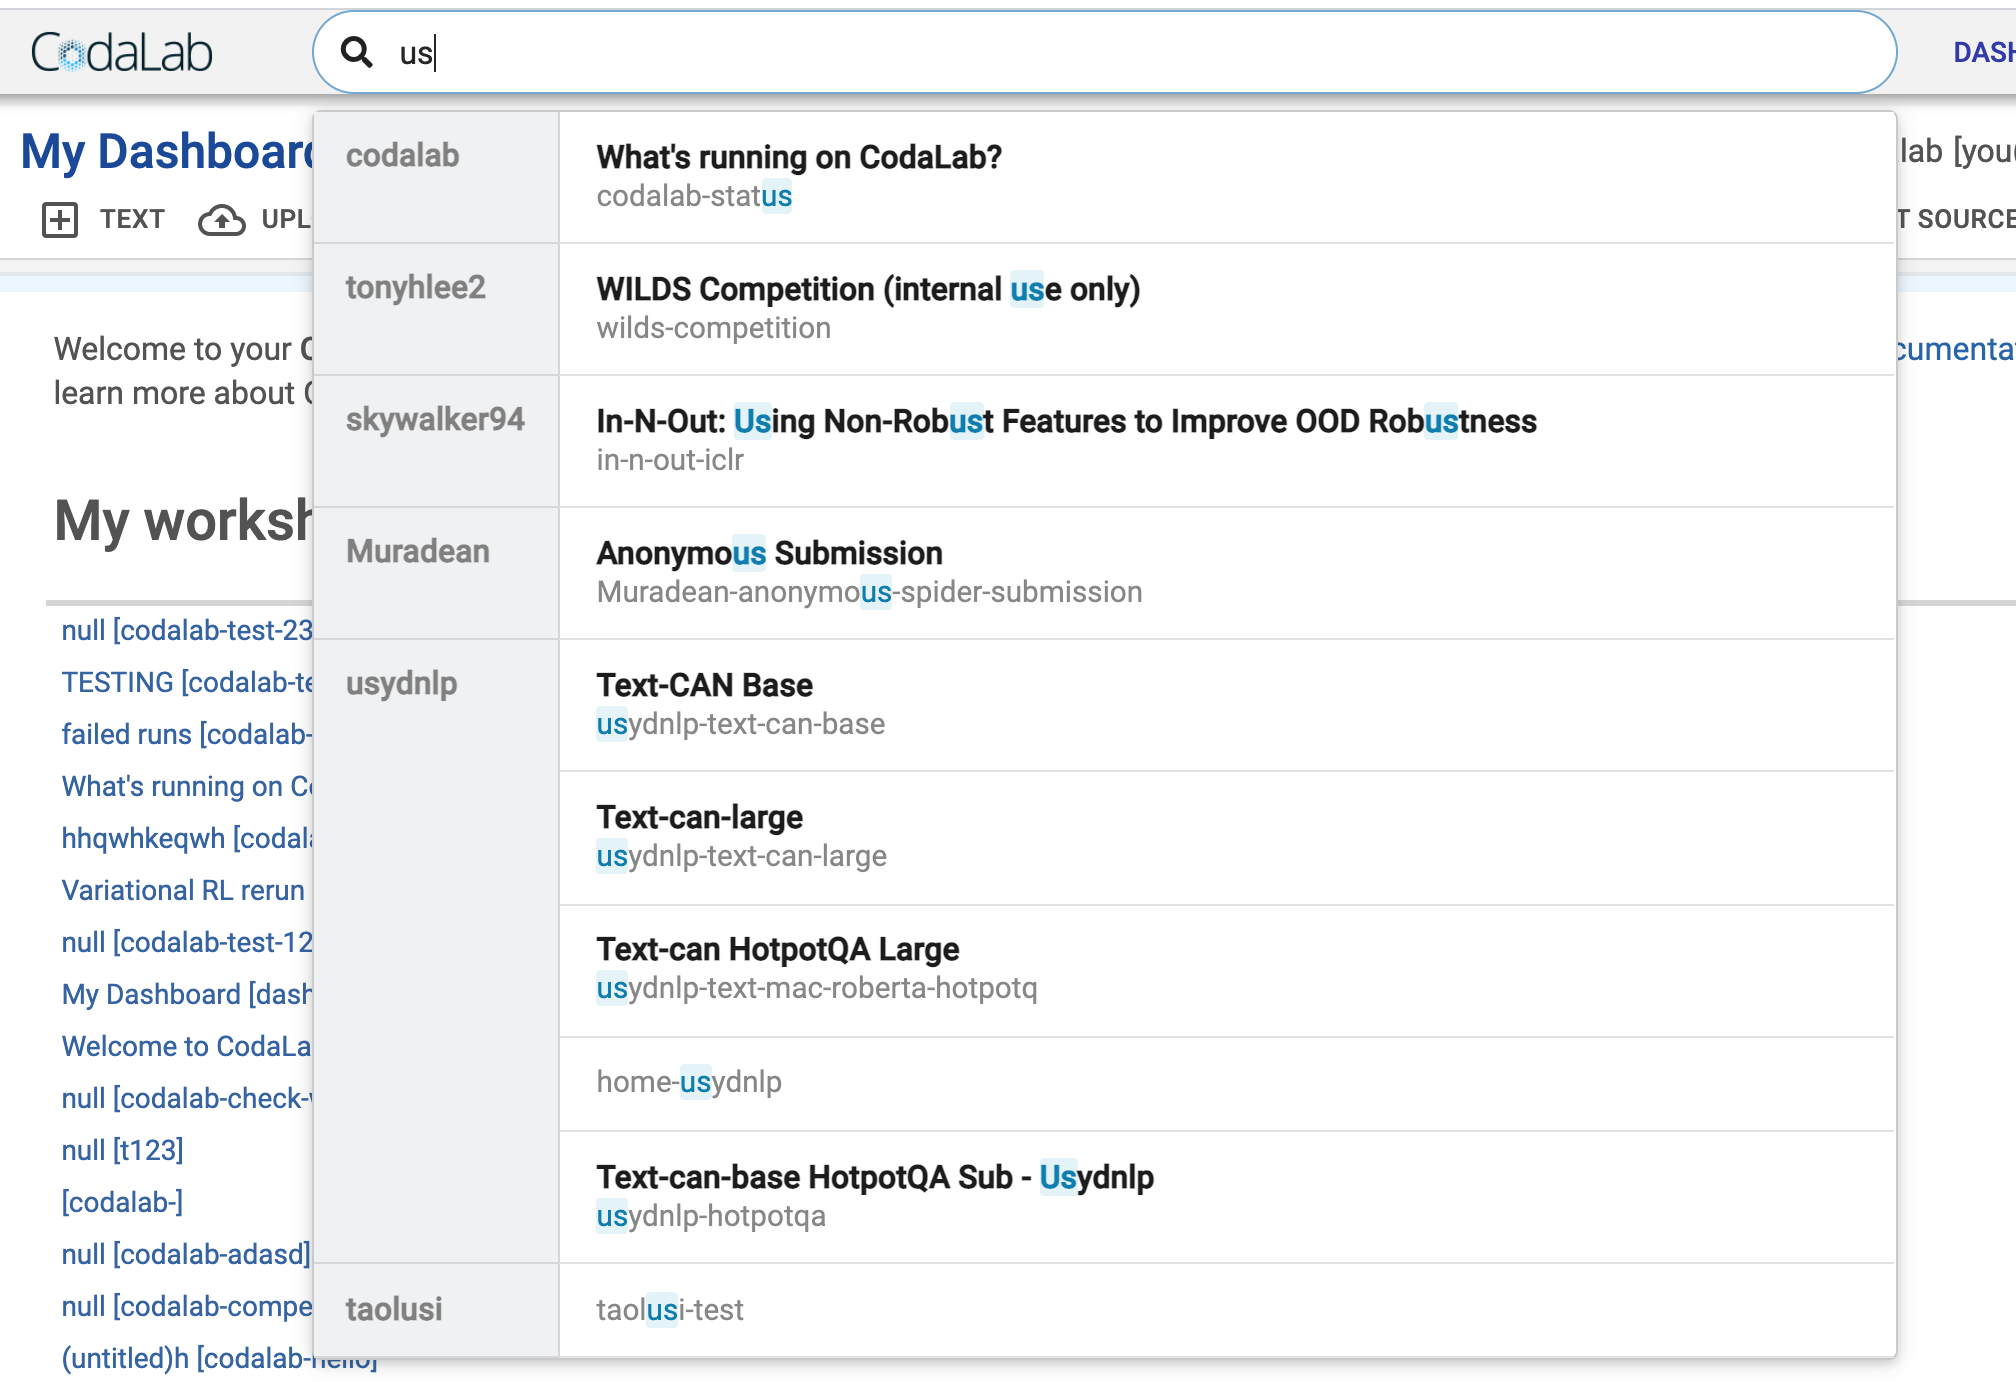Open the "Text-can-large" search result
2016x1382 pixels.
[700, 817]
